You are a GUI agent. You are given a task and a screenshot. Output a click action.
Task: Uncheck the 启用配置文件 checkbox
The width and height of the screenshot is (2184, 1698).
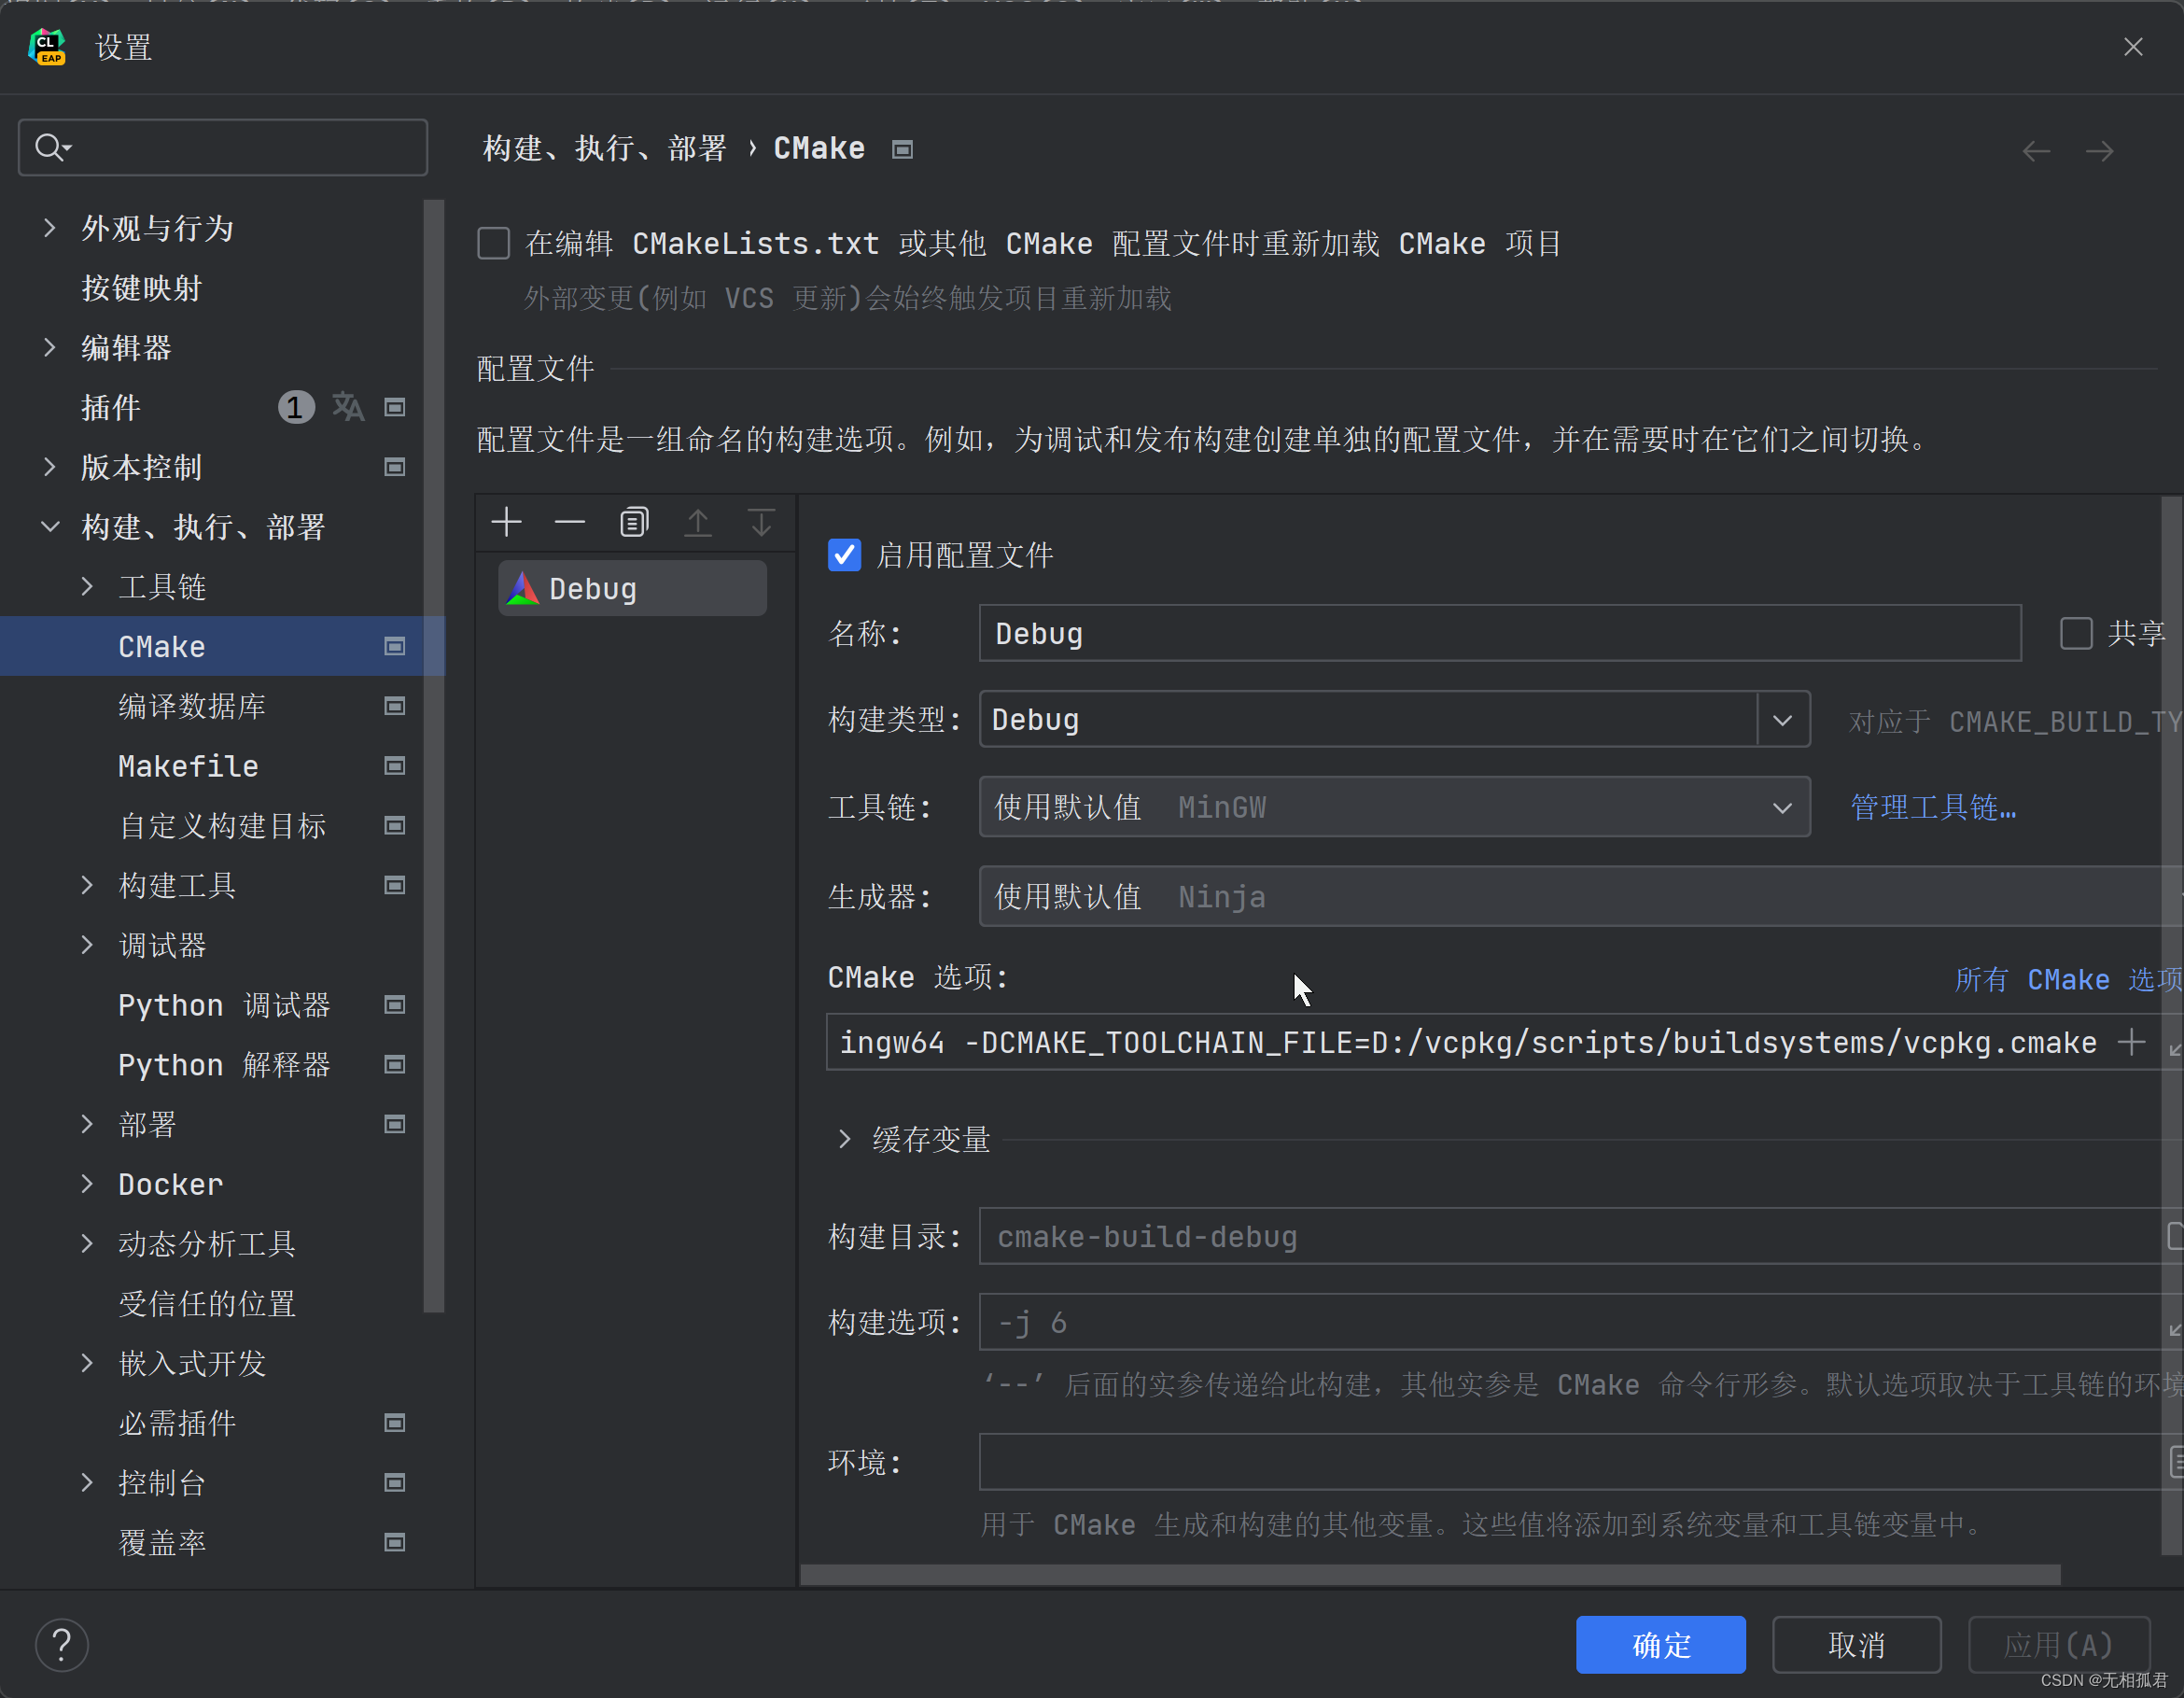(x=845, y=555)
